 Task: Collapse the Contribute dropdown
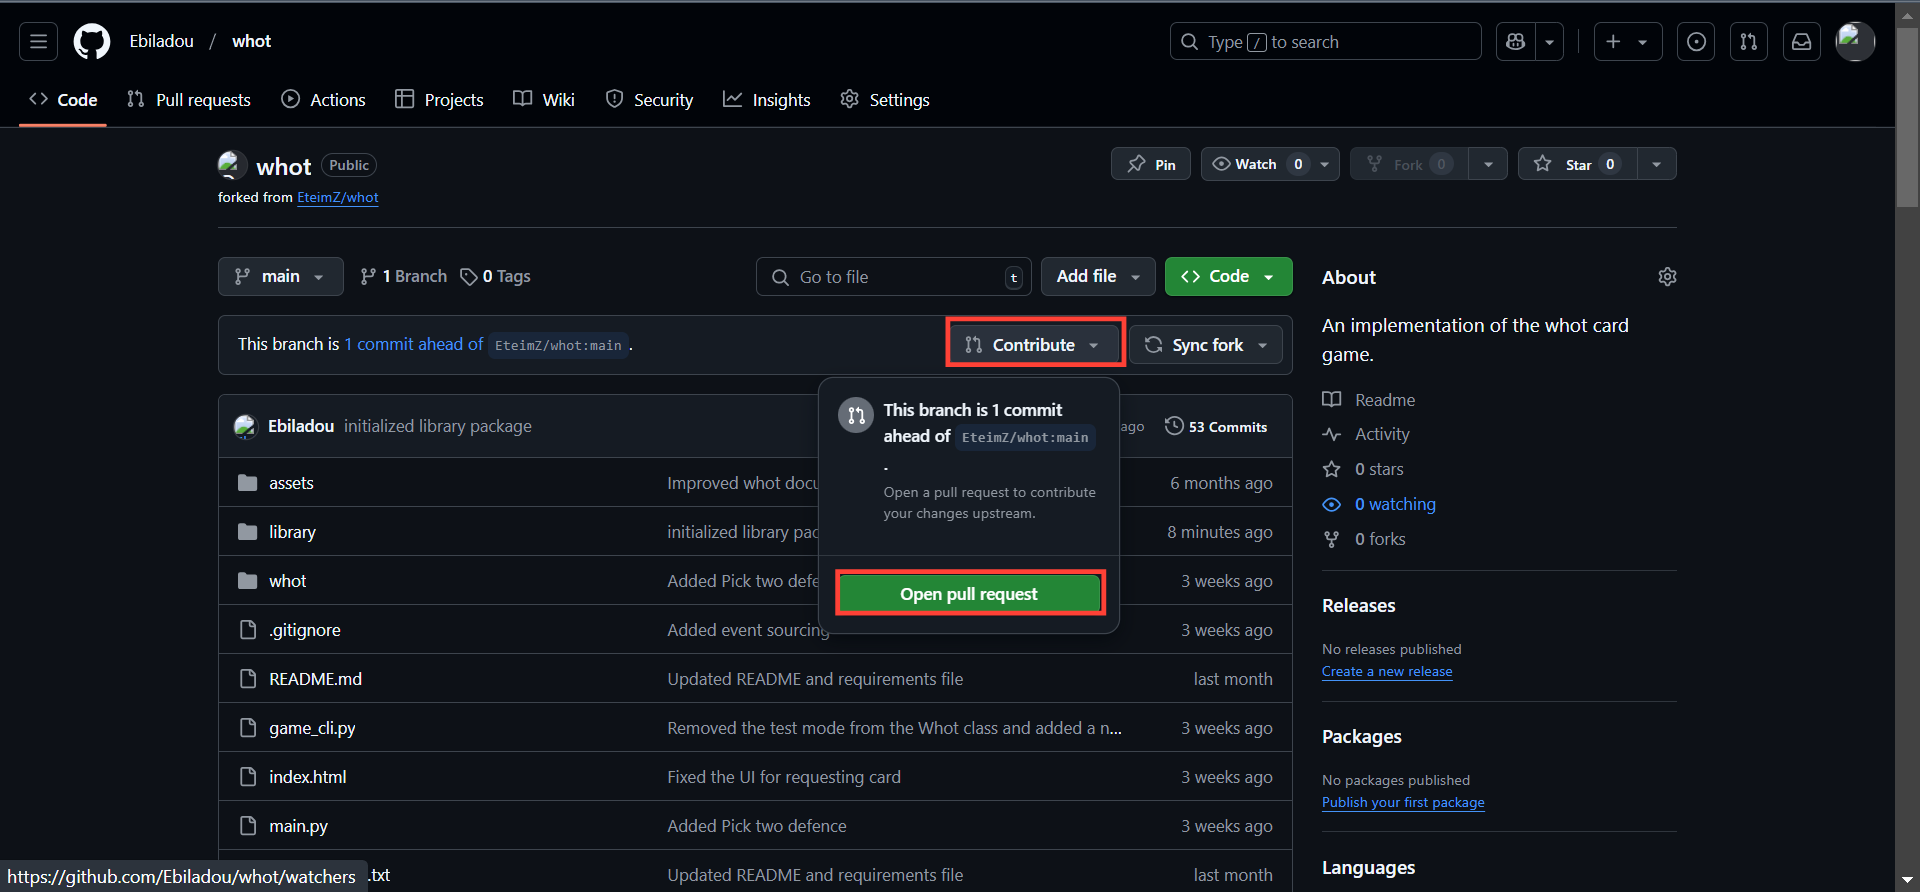[x=1034, y=345]
